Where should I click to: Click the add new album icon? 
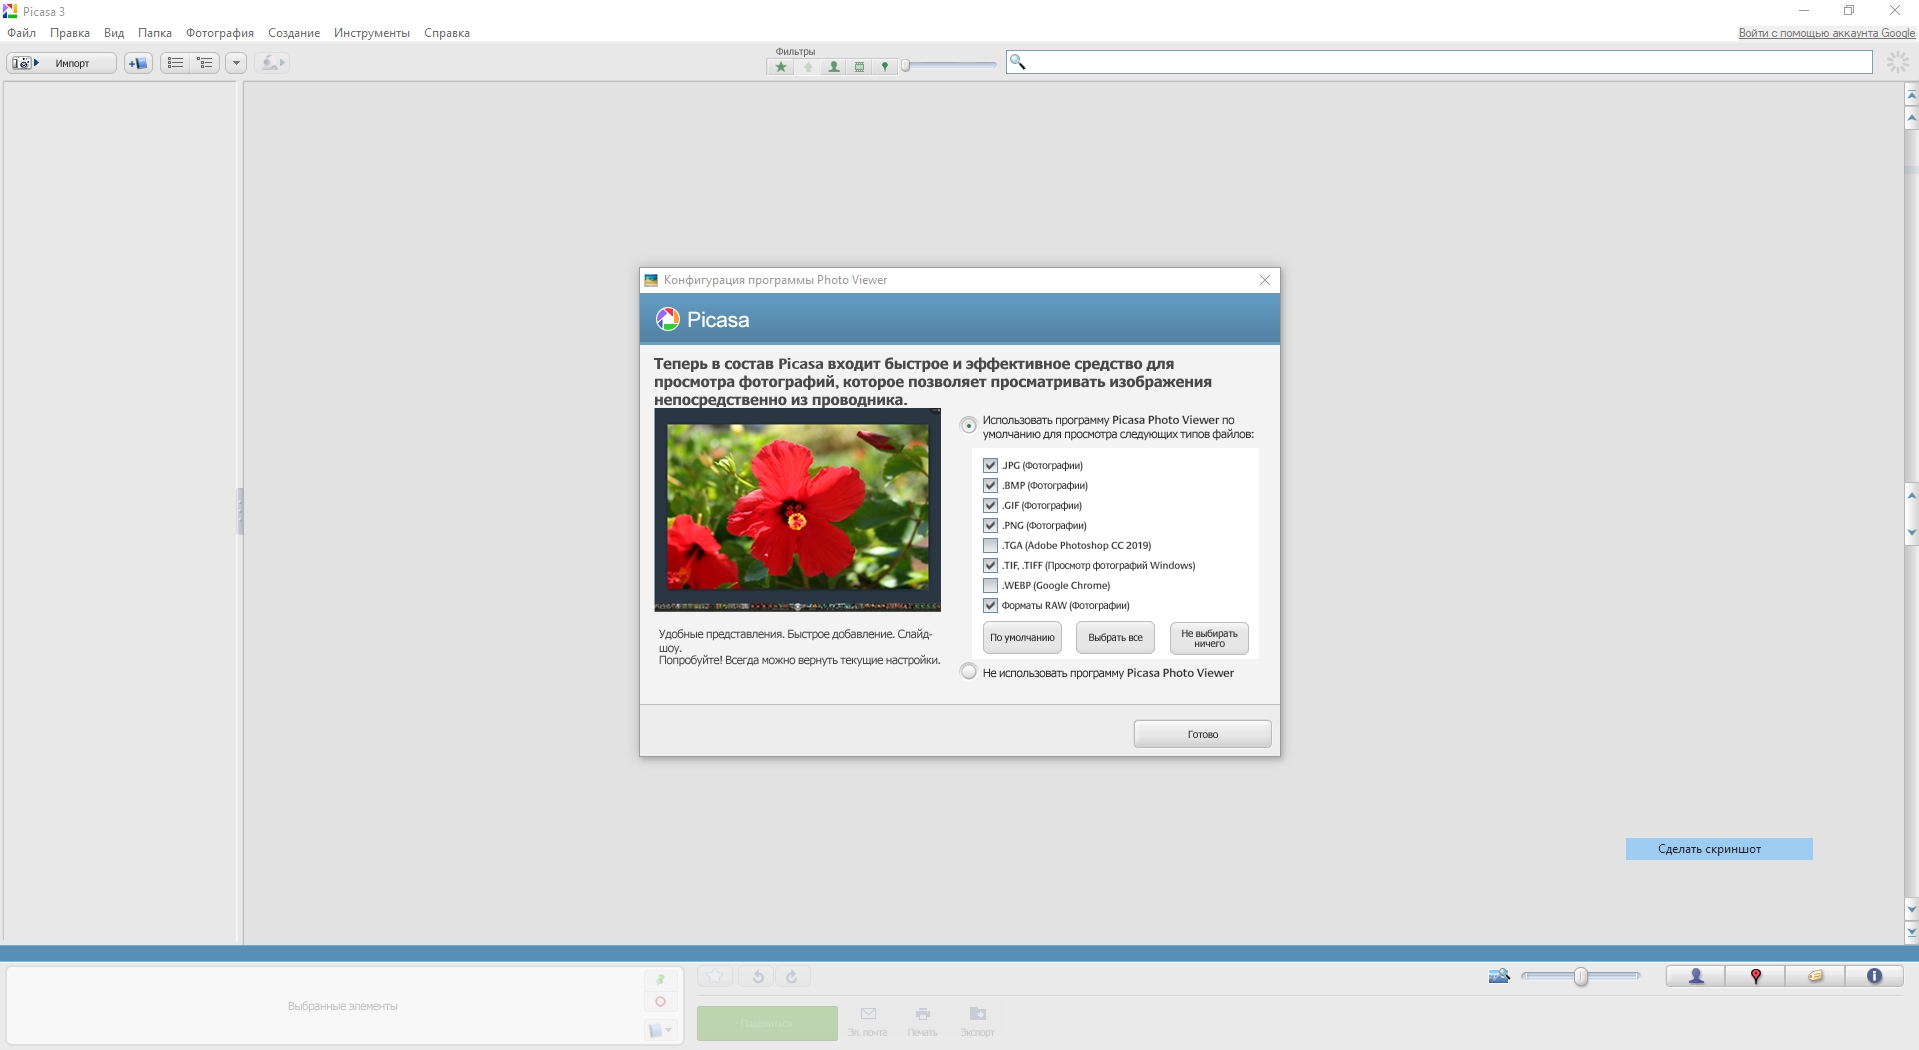[138, 63]
